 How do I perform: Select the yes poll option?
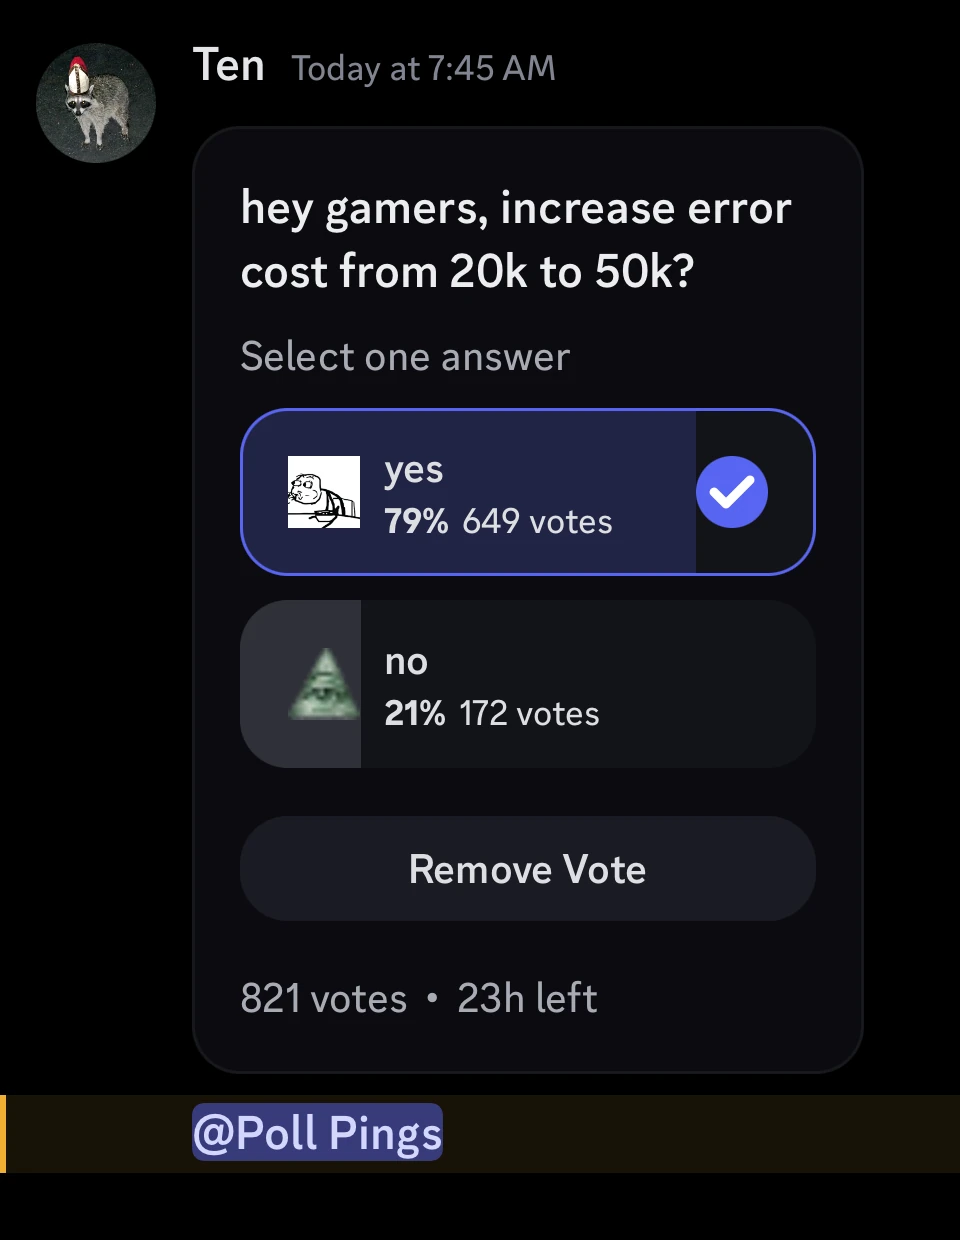click(528, 491)
